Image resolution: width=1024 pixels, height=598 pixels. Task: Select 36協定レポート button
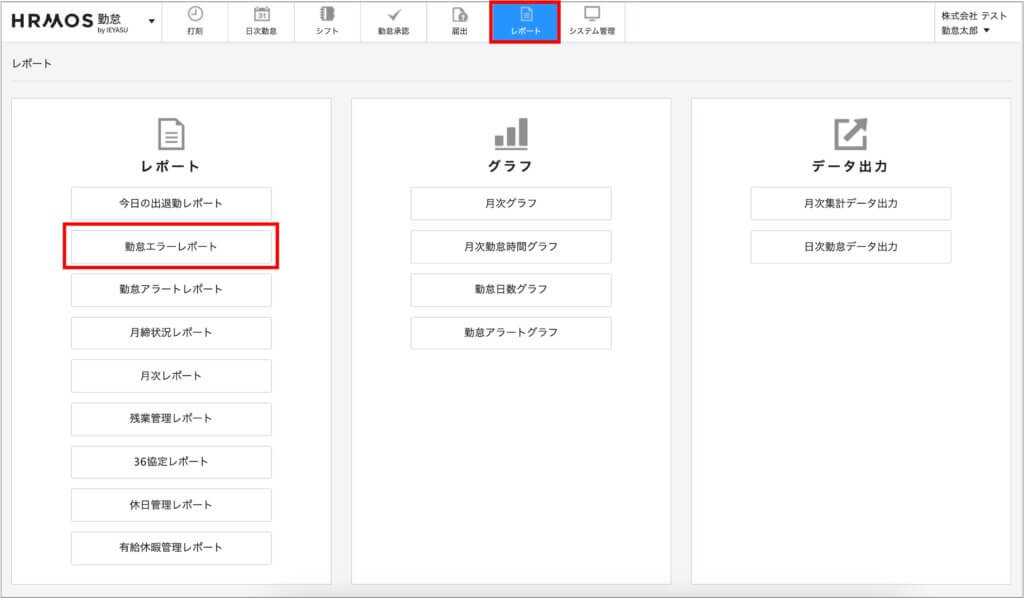tap(171, 462)
